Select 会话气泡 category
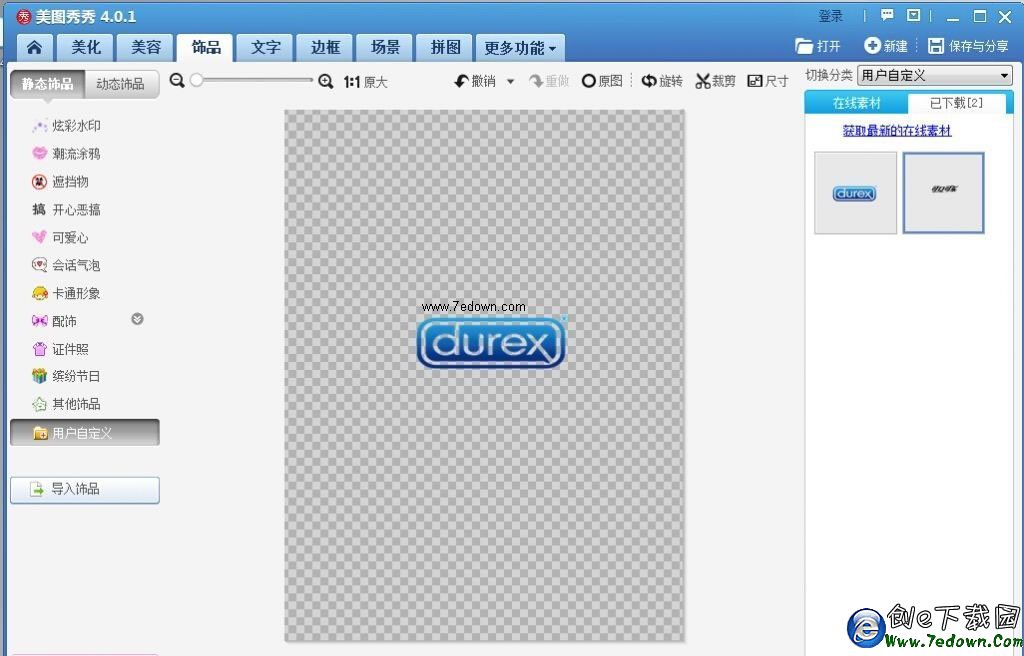The height and width of the screenshot is (656, 1024). click(67, 265)
